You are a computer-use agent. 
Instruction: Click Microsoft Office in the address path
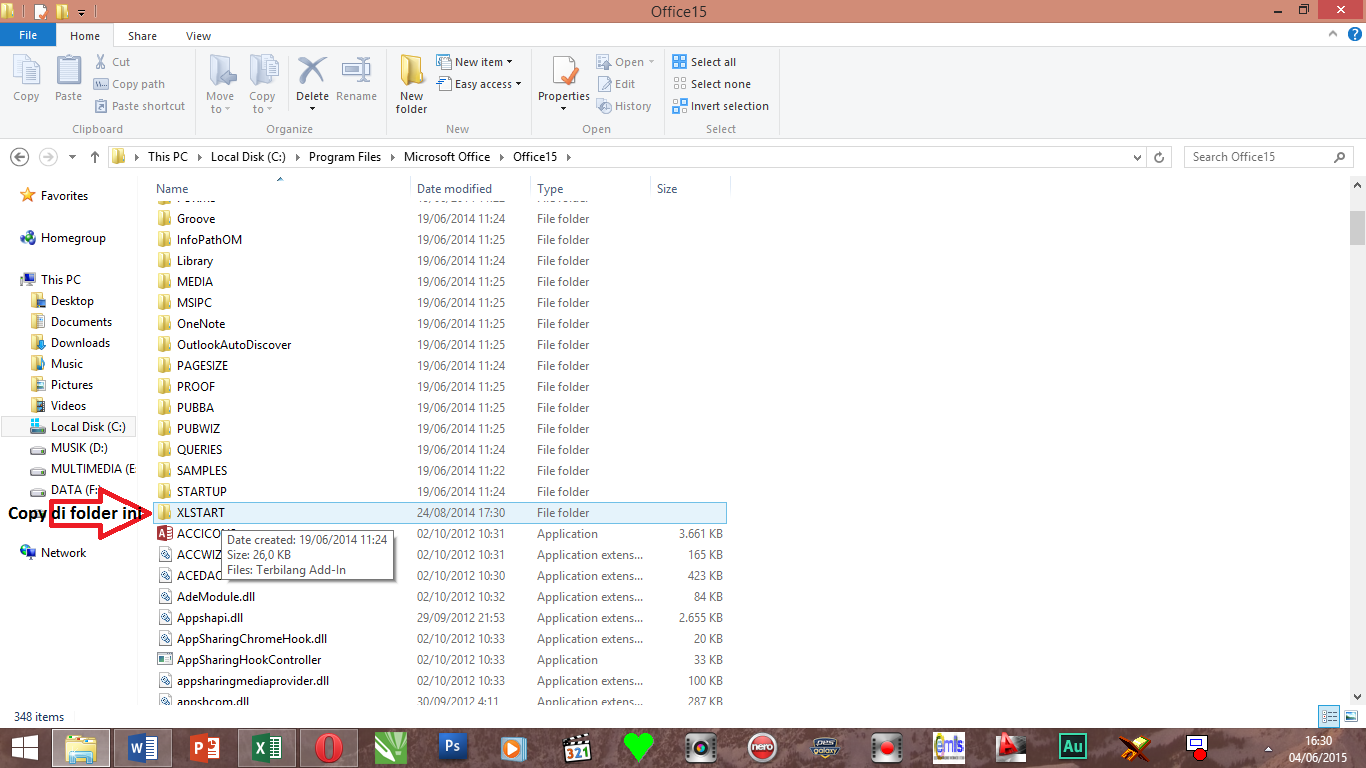click(447, 157)
